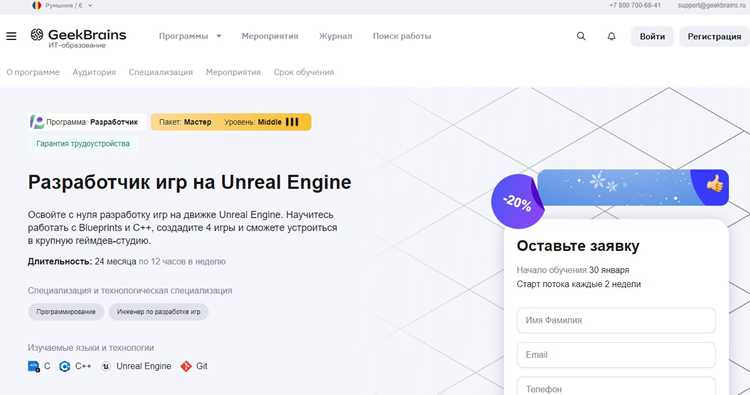Select the Инженер по разработке игр tag

158,312
